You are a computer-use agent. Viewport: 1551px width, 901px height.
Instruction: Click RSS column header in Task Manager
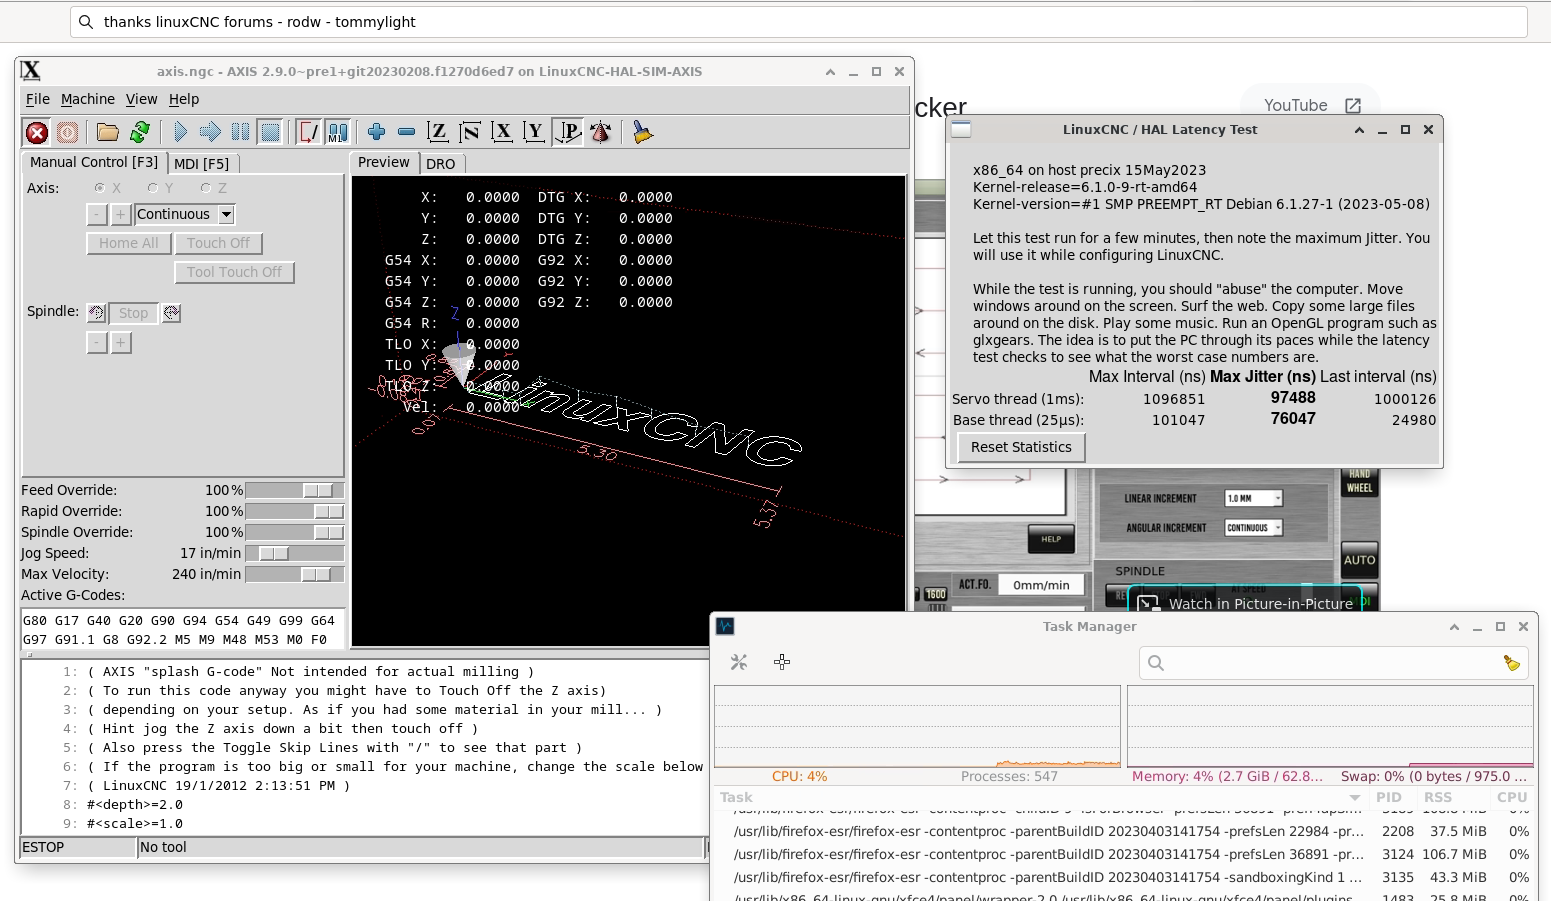pos(1438,797)
